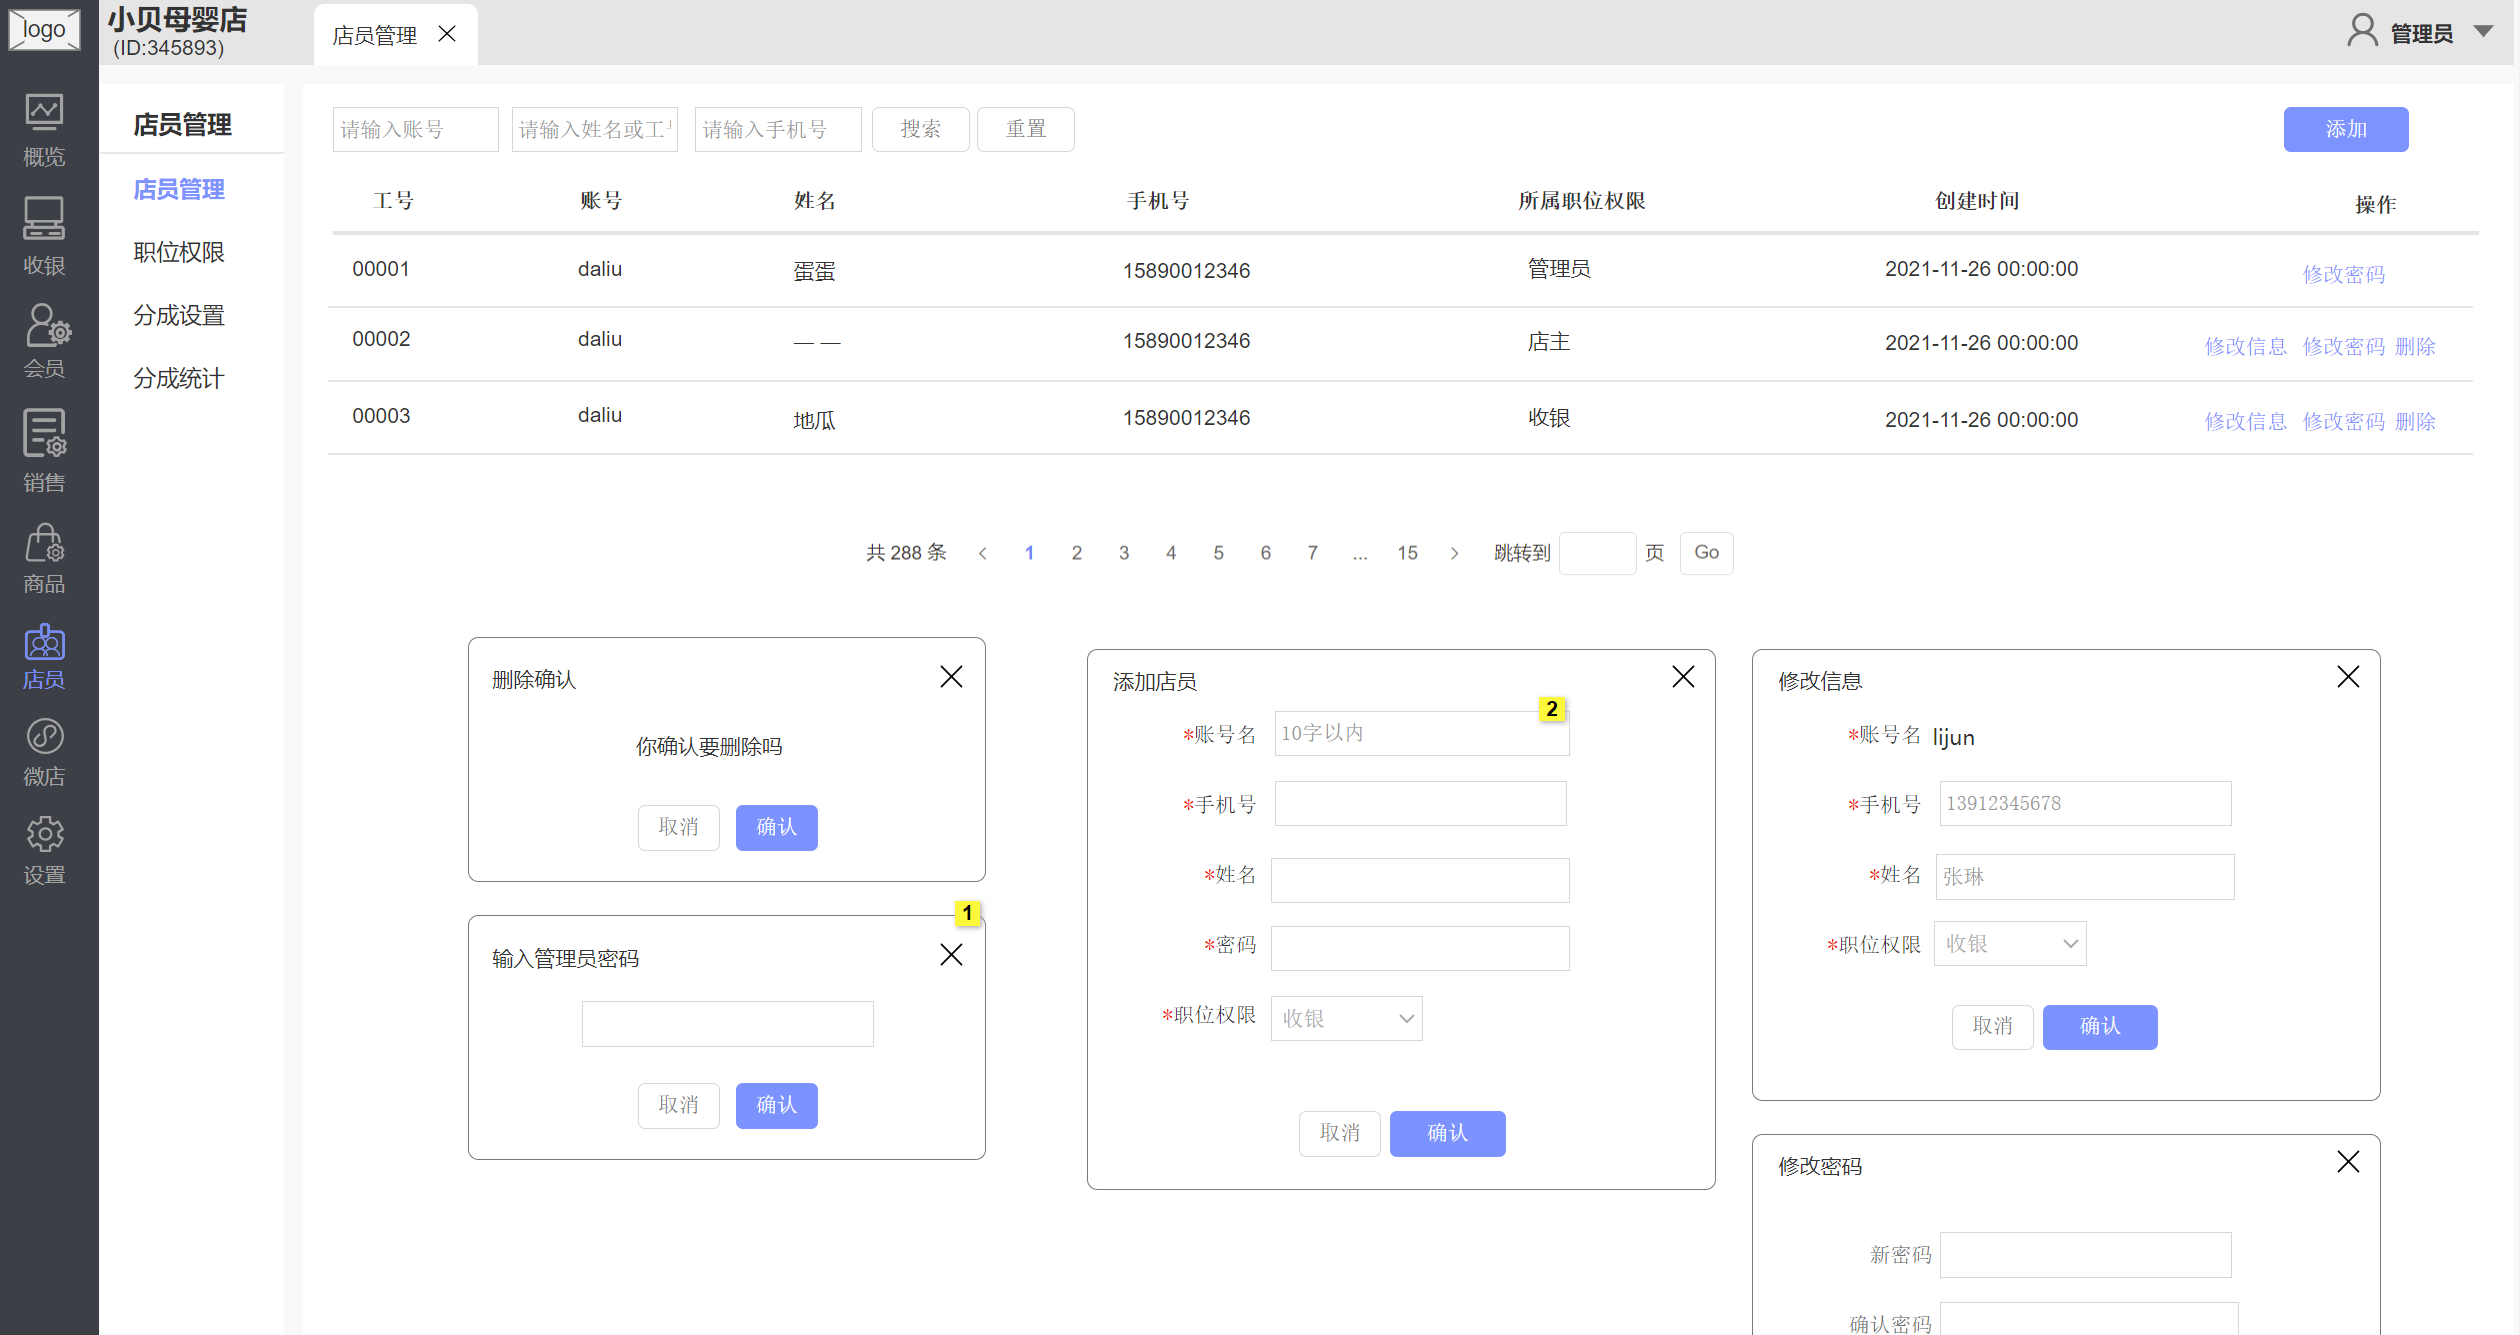Open 分成设置 in the side submenu

click(x=179, y=315)
